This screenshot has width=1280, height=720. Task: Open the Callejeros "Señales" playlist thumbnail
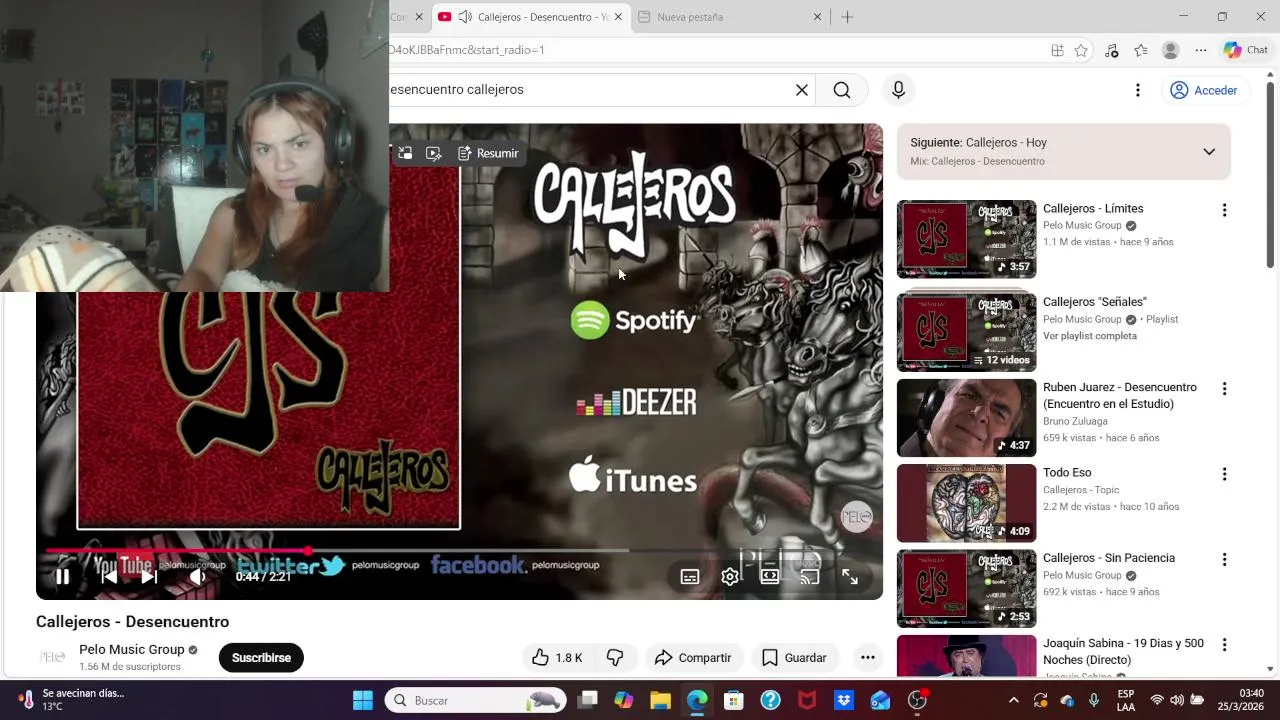tap(966, 331)
